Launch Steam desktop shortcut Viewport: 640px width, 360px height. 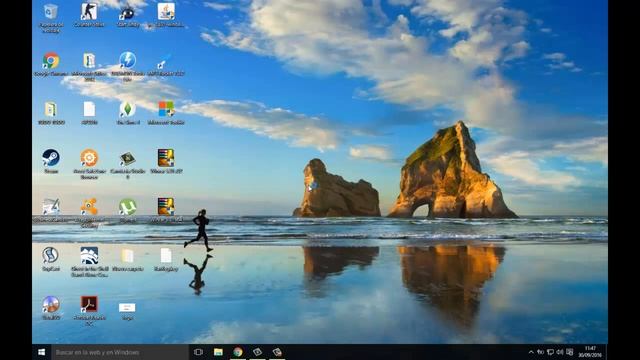coord(51,158)
